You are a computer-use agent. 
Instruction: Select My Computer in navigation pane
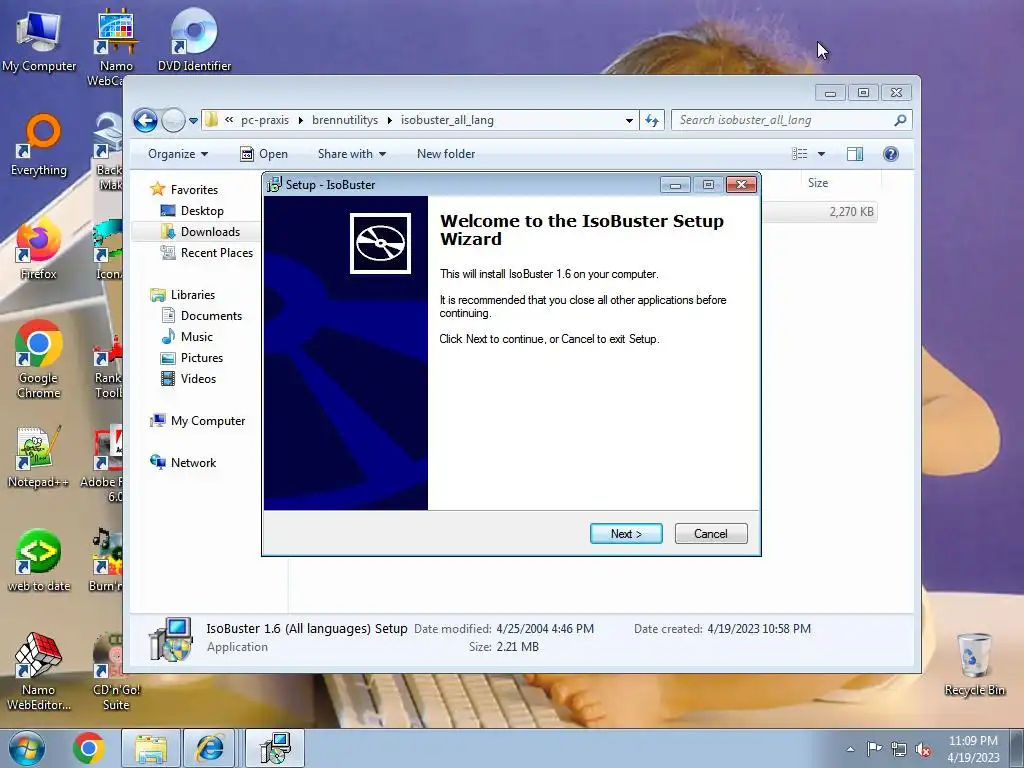click(x=208, y=421)
